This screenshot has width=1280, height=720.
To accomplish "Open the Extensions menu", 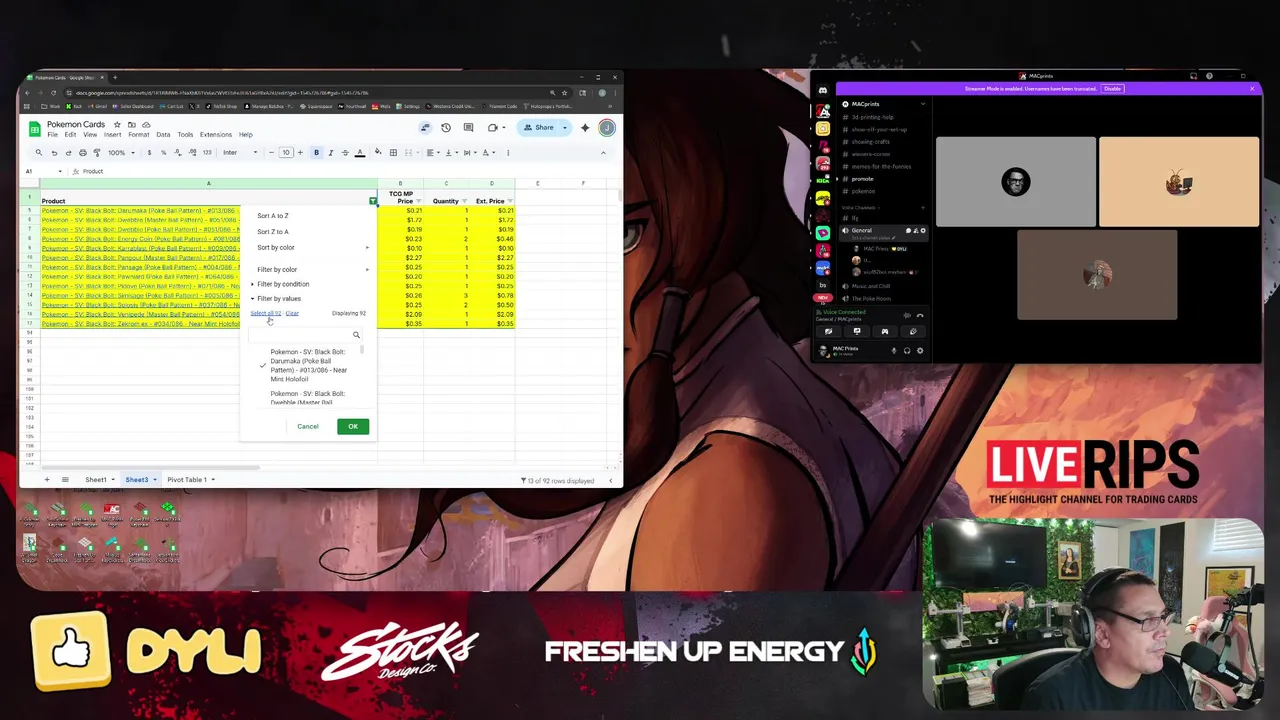I will point(216,134).
